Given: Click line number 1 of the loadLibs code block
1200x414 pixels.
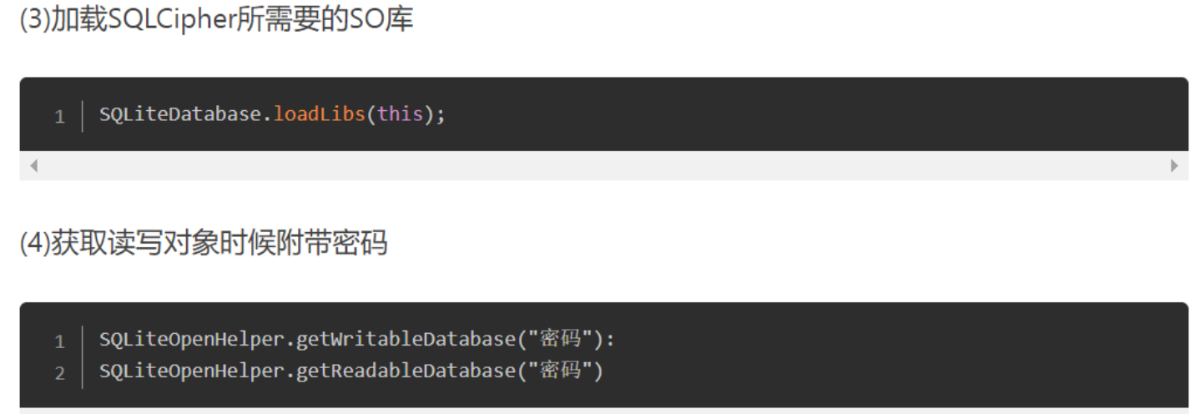Looking at the screenshot, I should pos(59,116).
